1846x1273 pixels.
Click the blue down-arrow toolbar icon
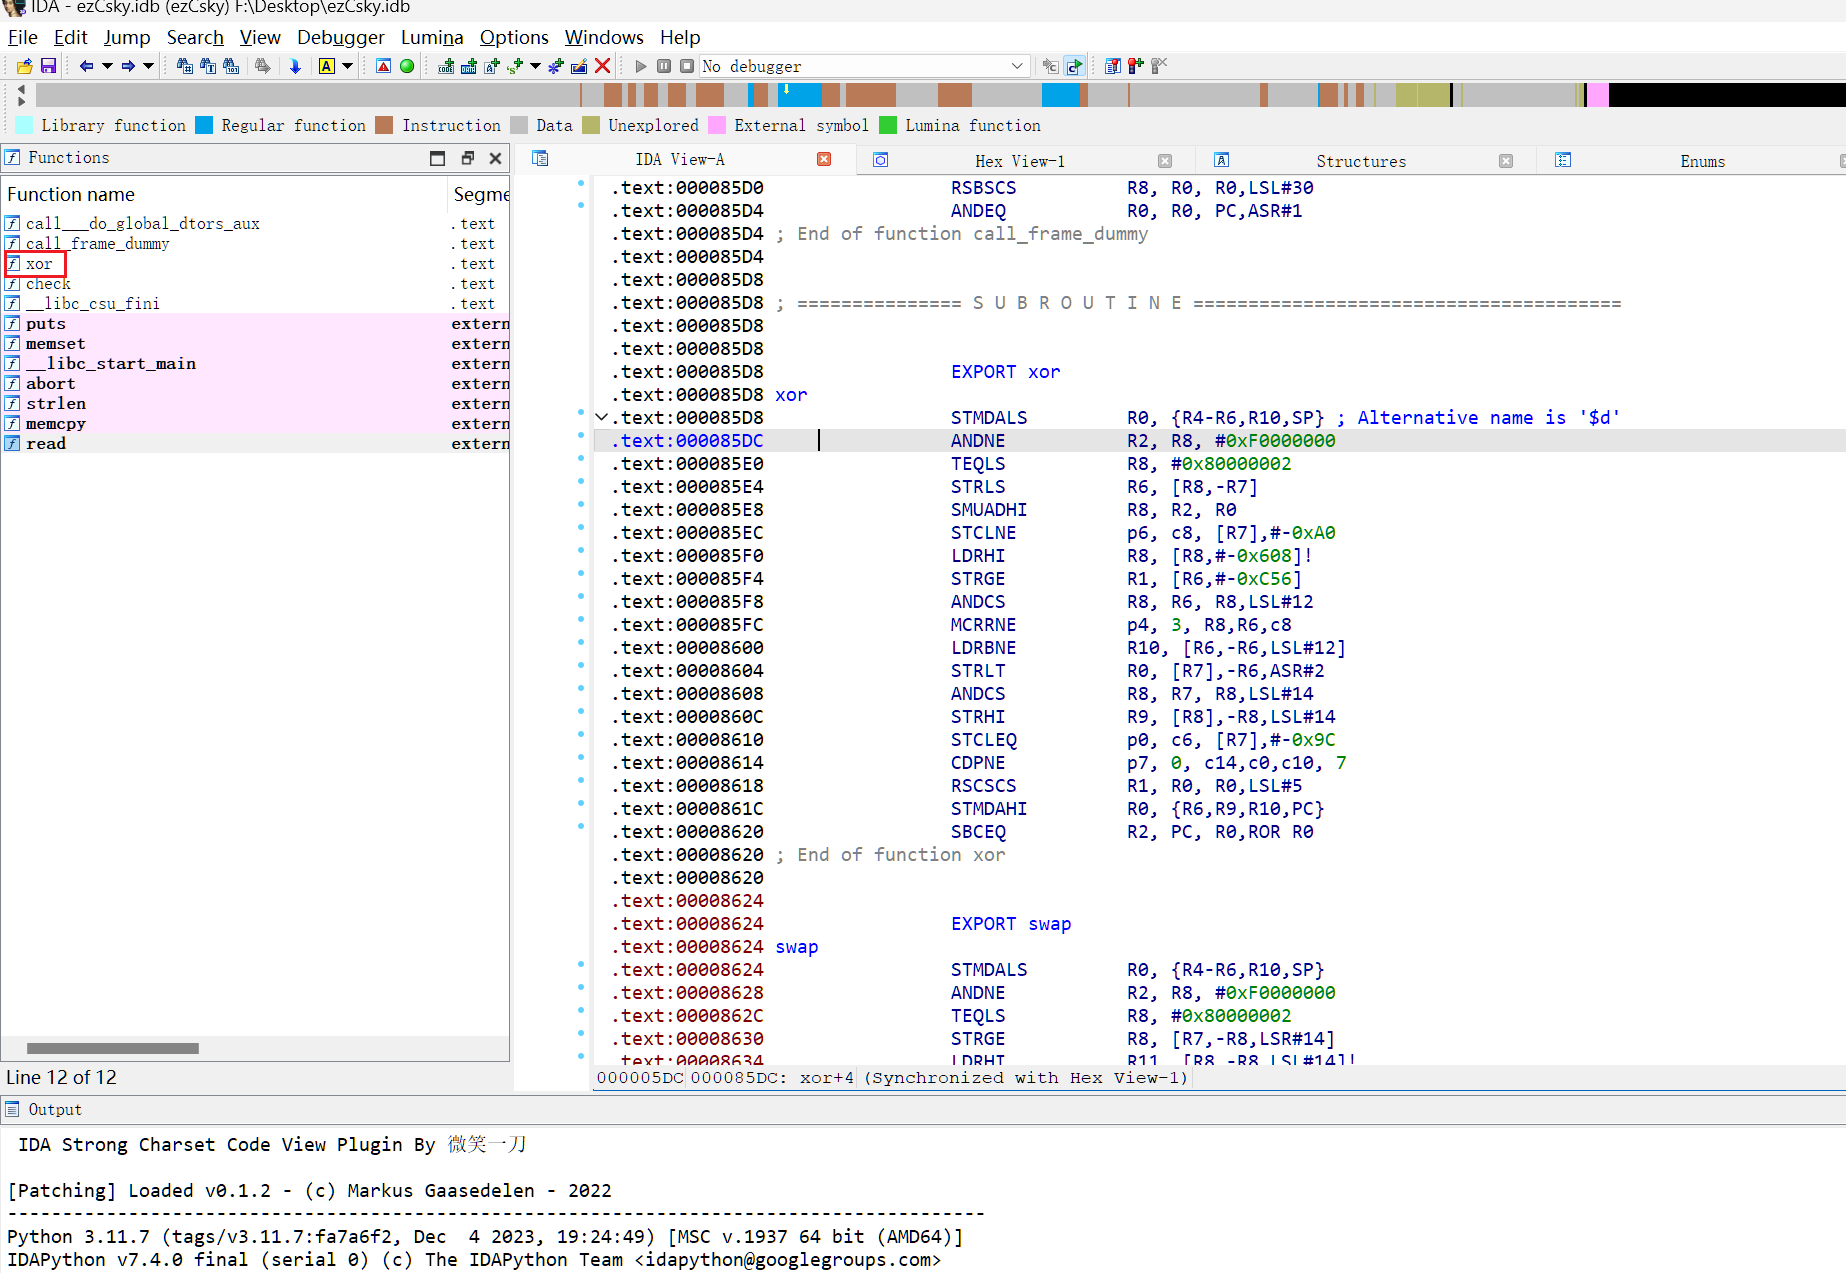(x=295, y=66)
